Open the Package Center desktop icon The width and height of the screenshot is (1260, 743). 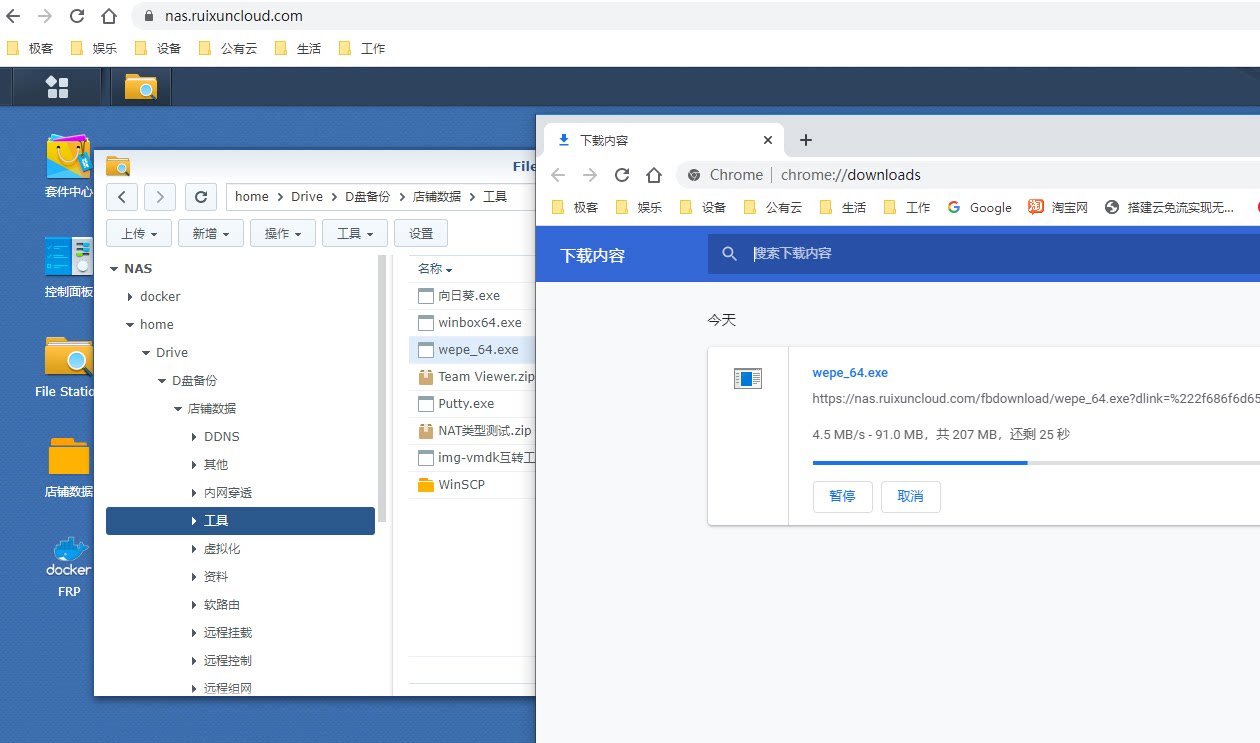point(68,166)
